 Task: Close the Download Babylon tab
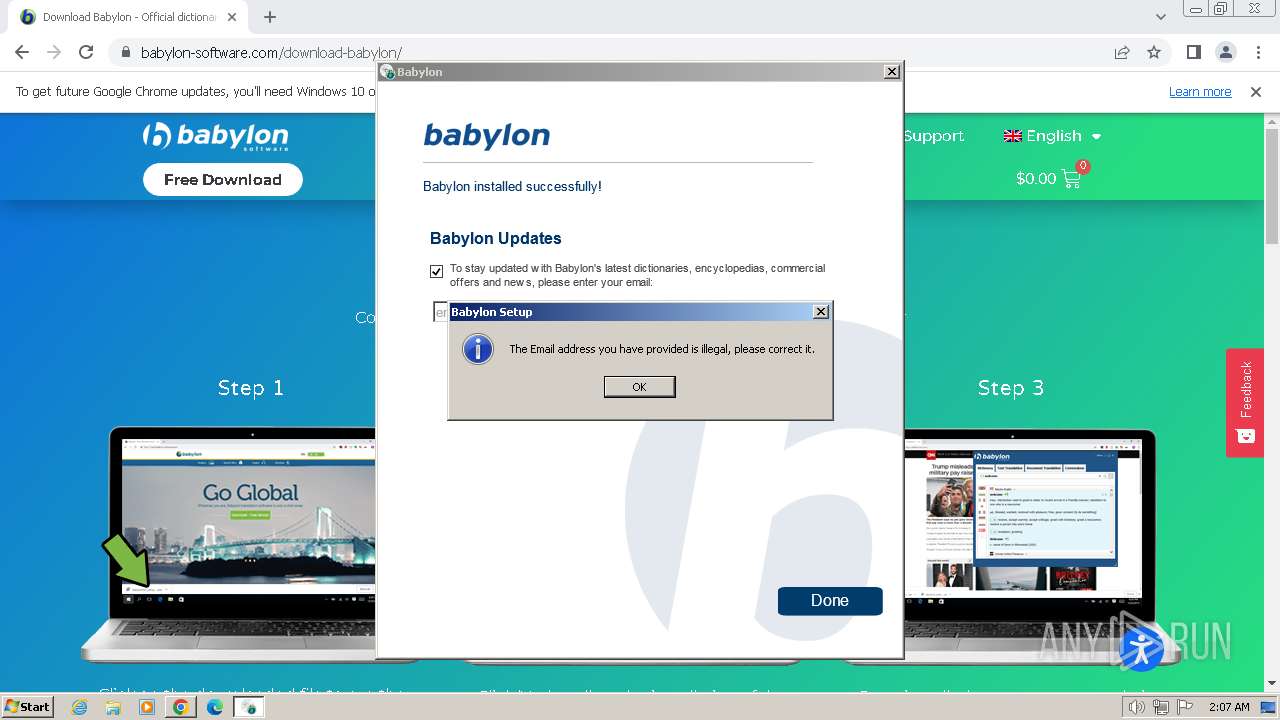pyautogui.click(x=232, y=17)
